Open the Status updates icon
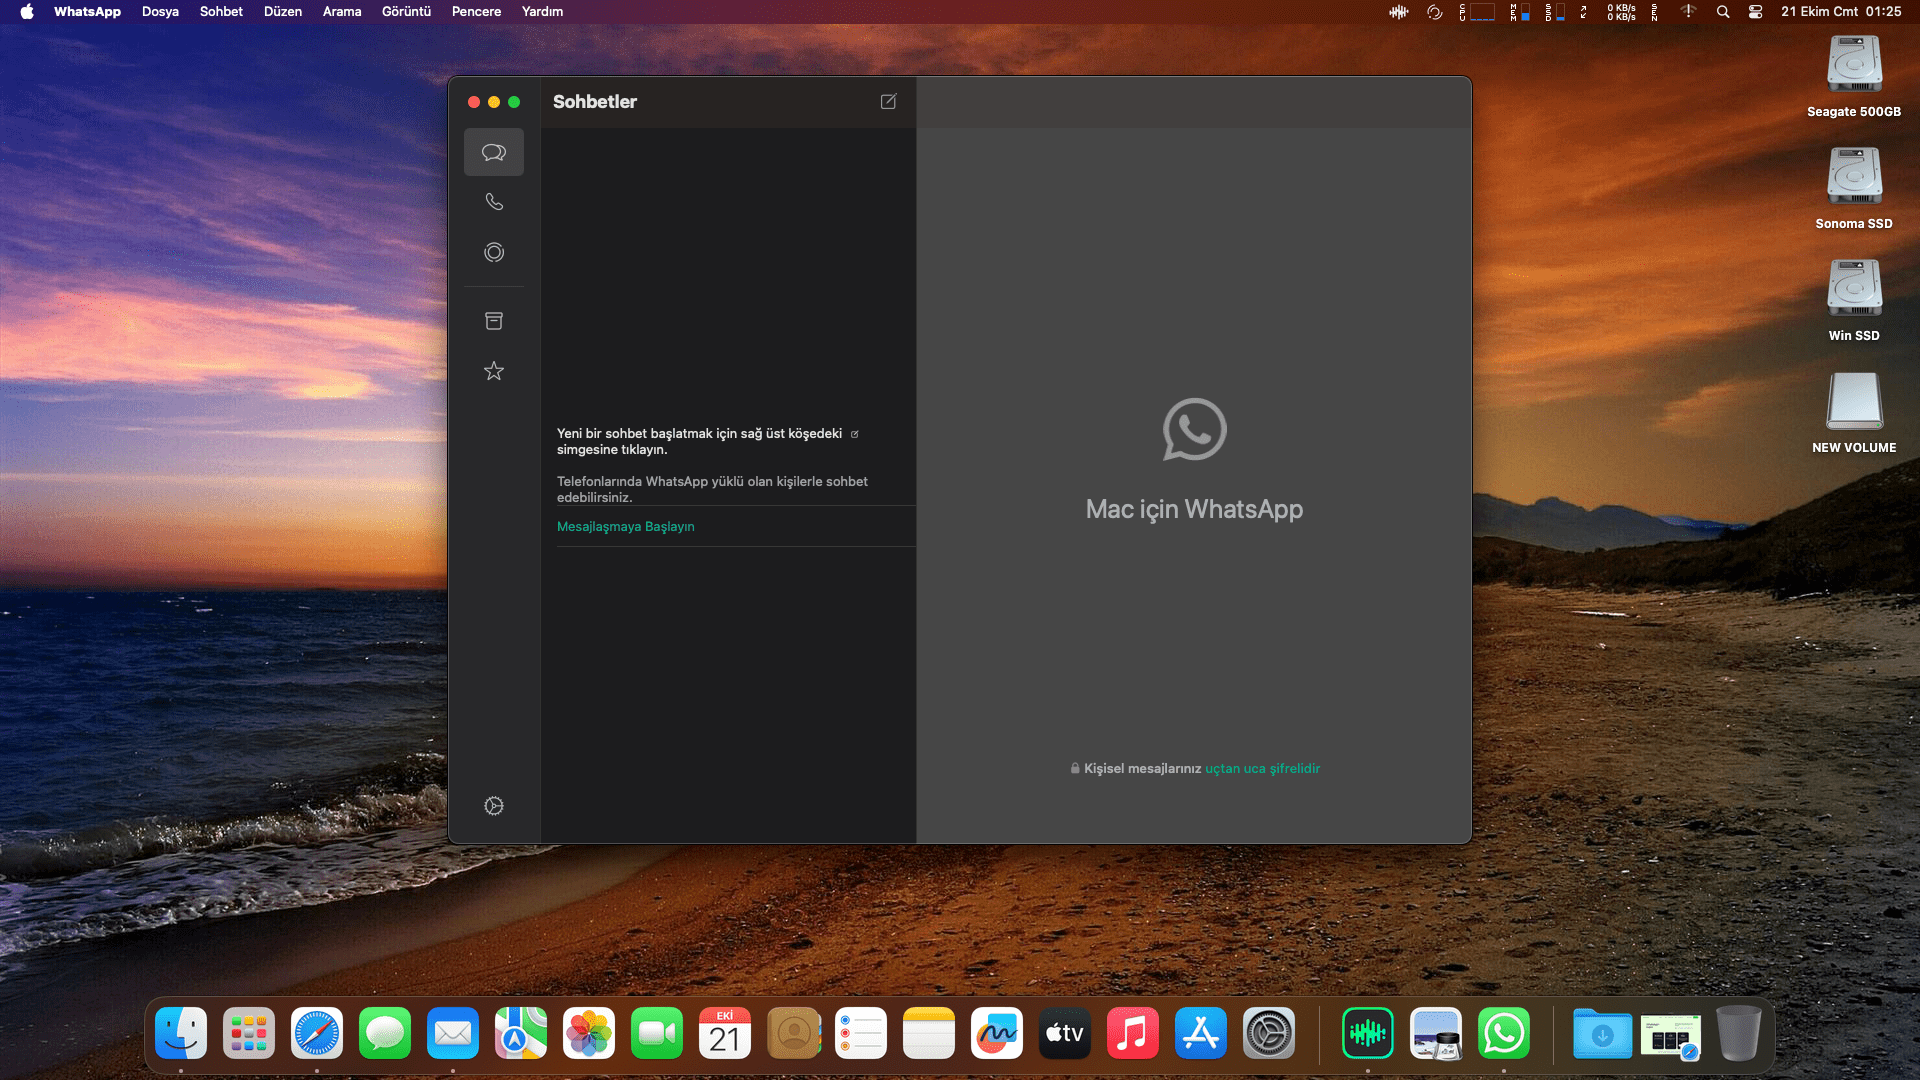This screenshot has height=1080, width=1920. pos(494,252)
